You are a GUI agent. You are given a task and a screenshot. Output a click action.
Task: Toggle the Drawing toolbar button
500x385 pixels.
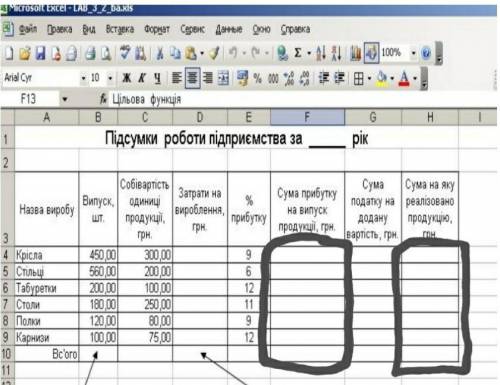click(x=371, y=53)
